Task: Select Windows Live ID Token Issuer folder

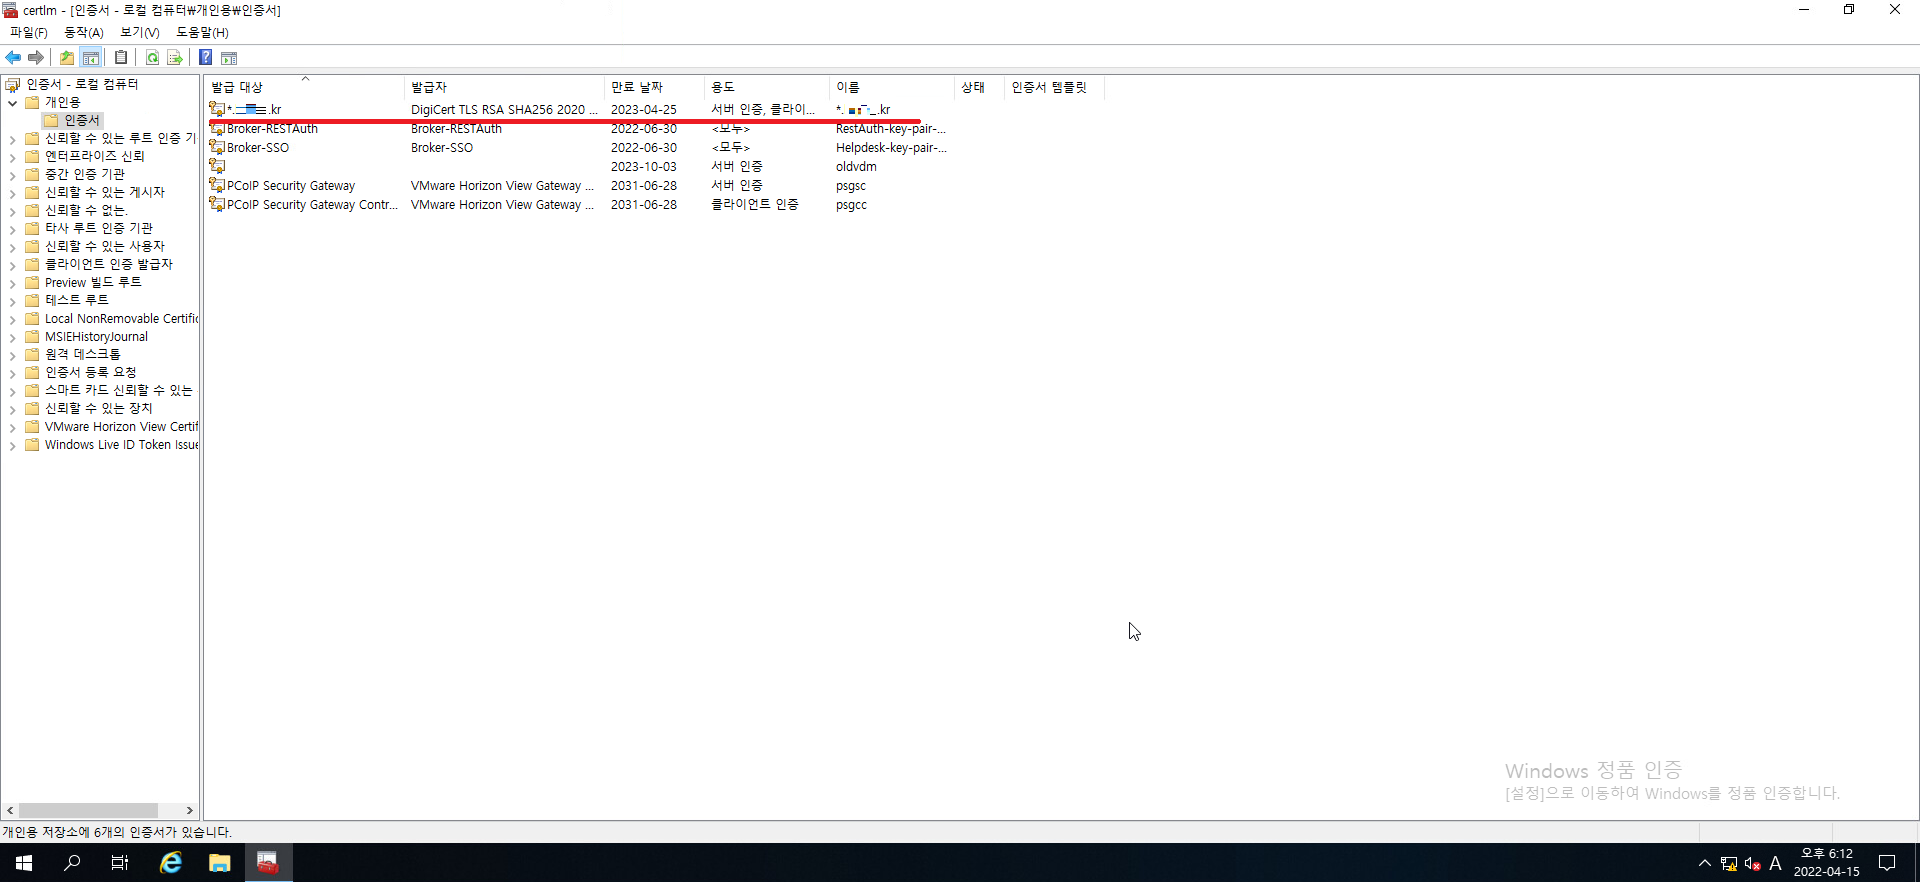Action: [121, 445]
